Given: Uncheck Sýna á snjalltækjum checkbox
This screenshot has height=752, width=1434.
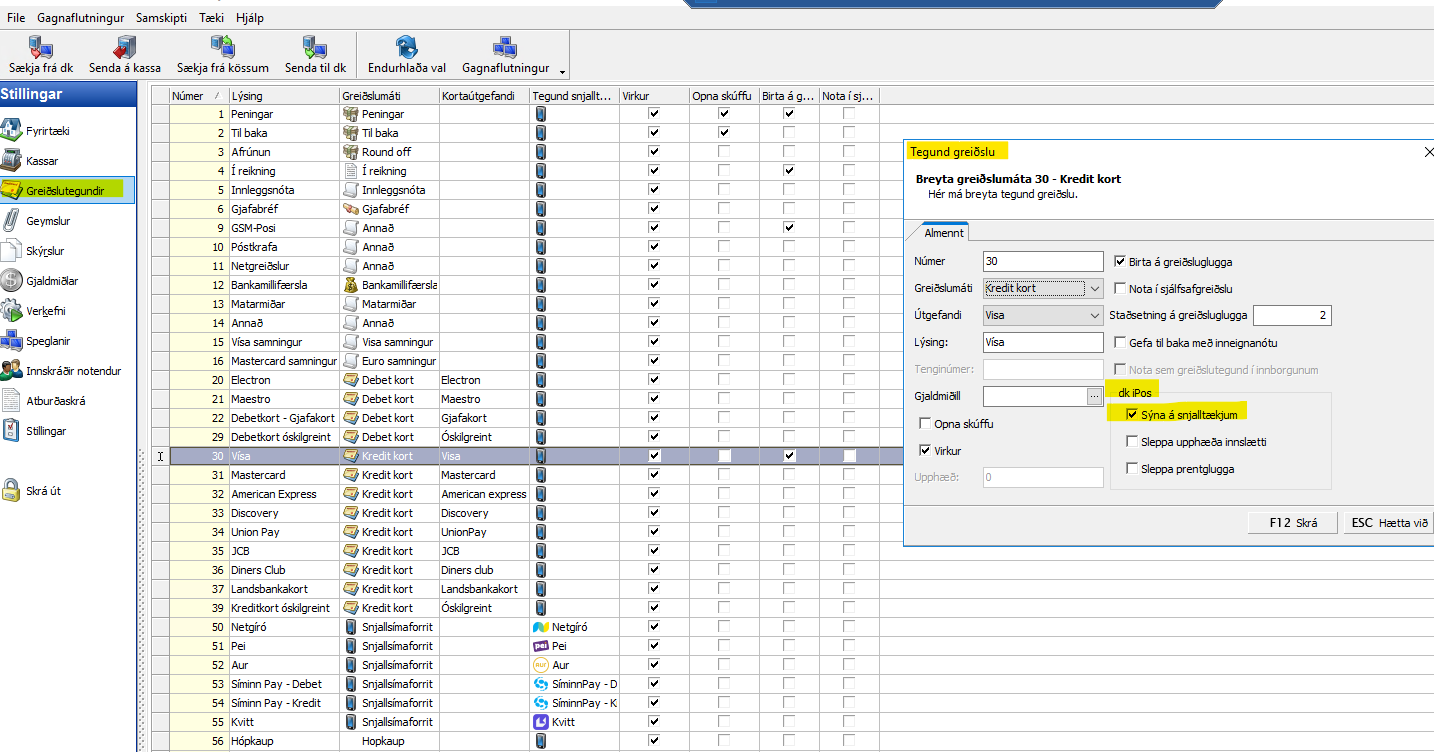Looking at the screenshot, I should pos(1132,414).
